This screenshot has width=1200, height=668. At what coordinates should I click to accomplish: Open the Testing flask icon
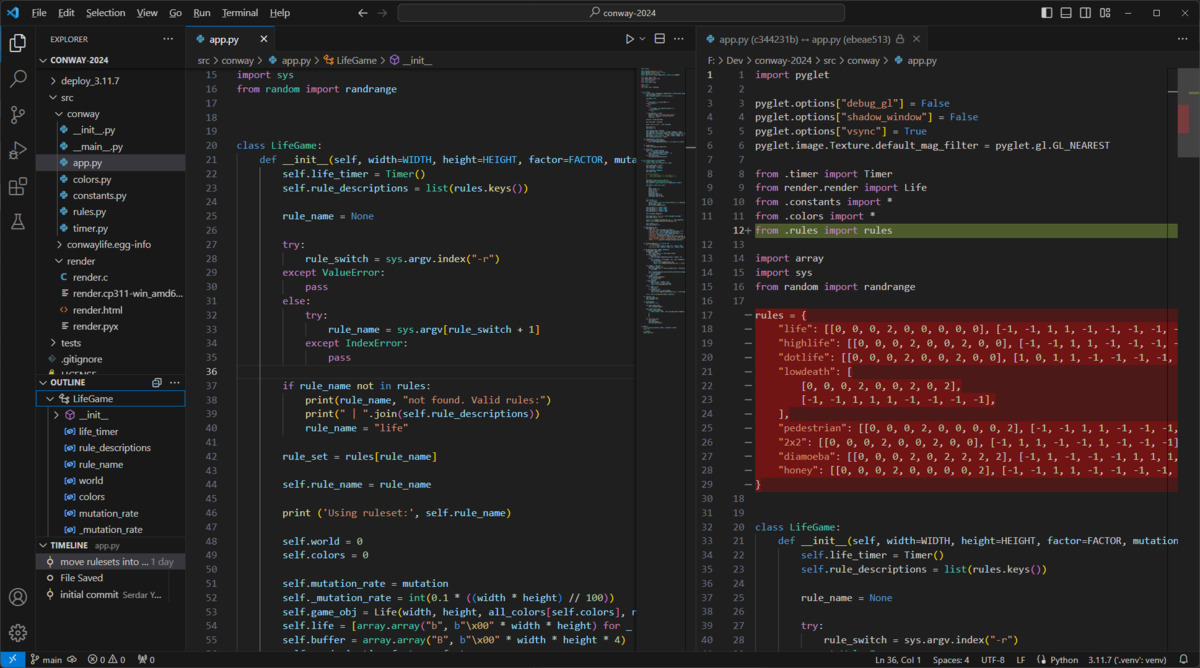click(x=17, y=224)
